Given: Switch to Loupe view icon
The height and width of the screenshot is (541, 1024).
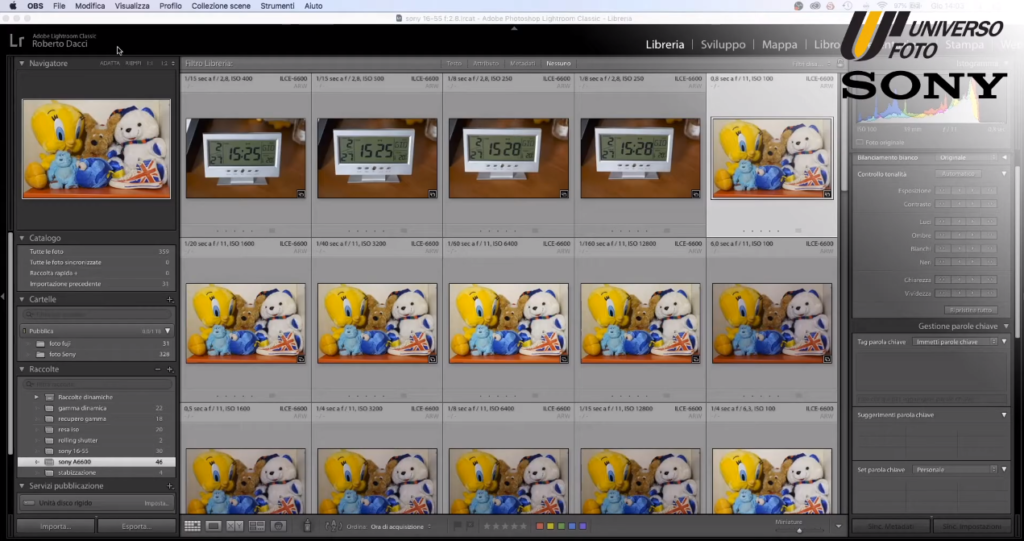Looking at the screenshot, I should coord(213,526).
